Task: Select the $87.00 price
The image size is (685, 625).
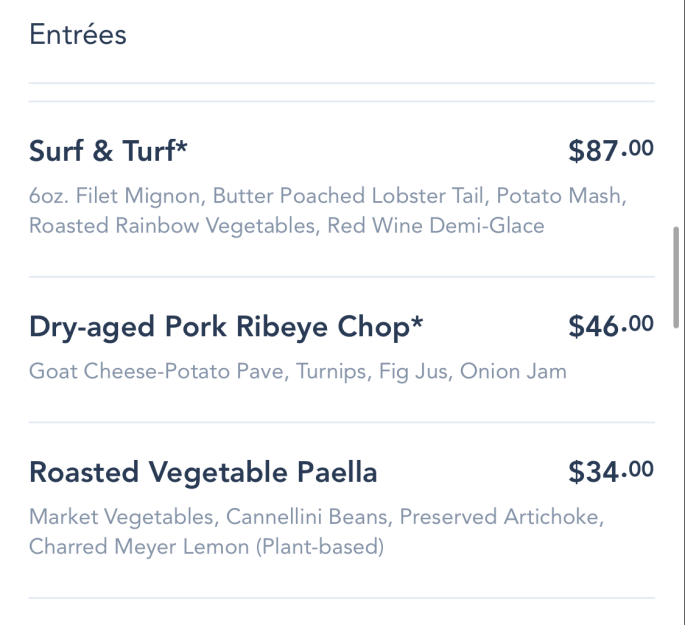Action: click(x=611, y=151)
